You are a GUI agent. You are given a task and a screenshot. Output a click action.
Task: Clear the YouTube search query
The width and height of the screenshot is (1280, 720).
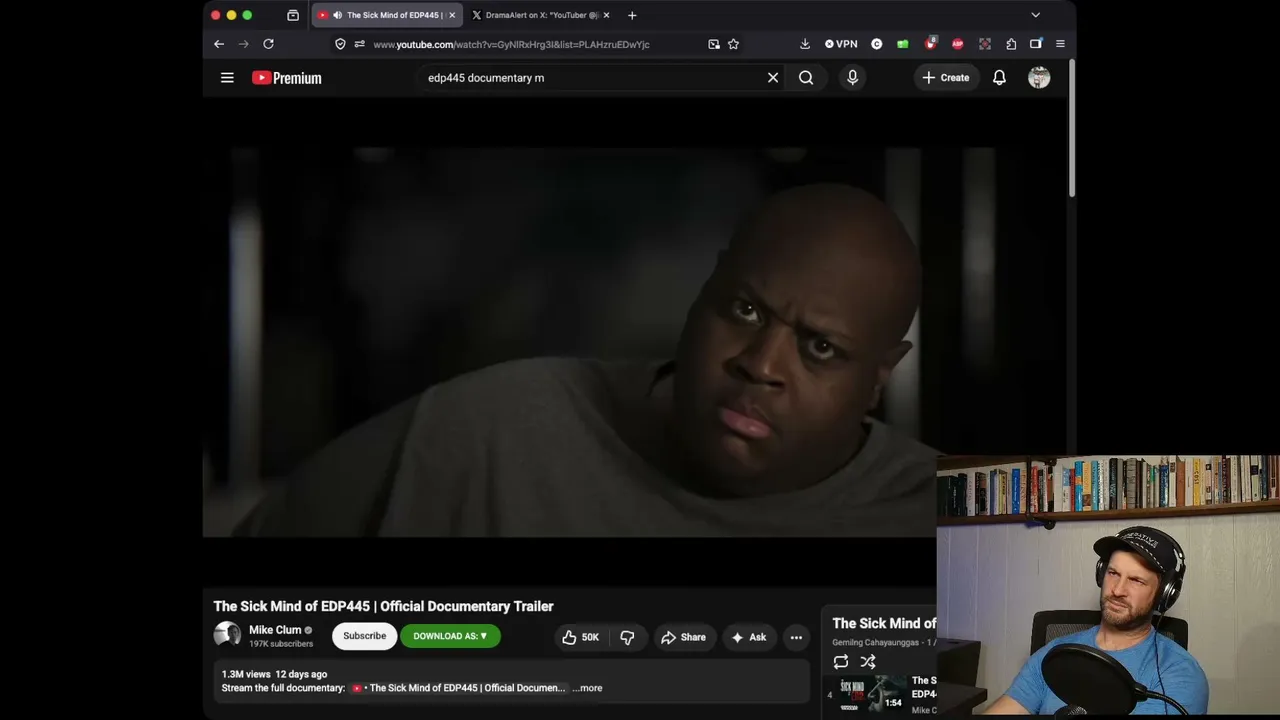773,78
